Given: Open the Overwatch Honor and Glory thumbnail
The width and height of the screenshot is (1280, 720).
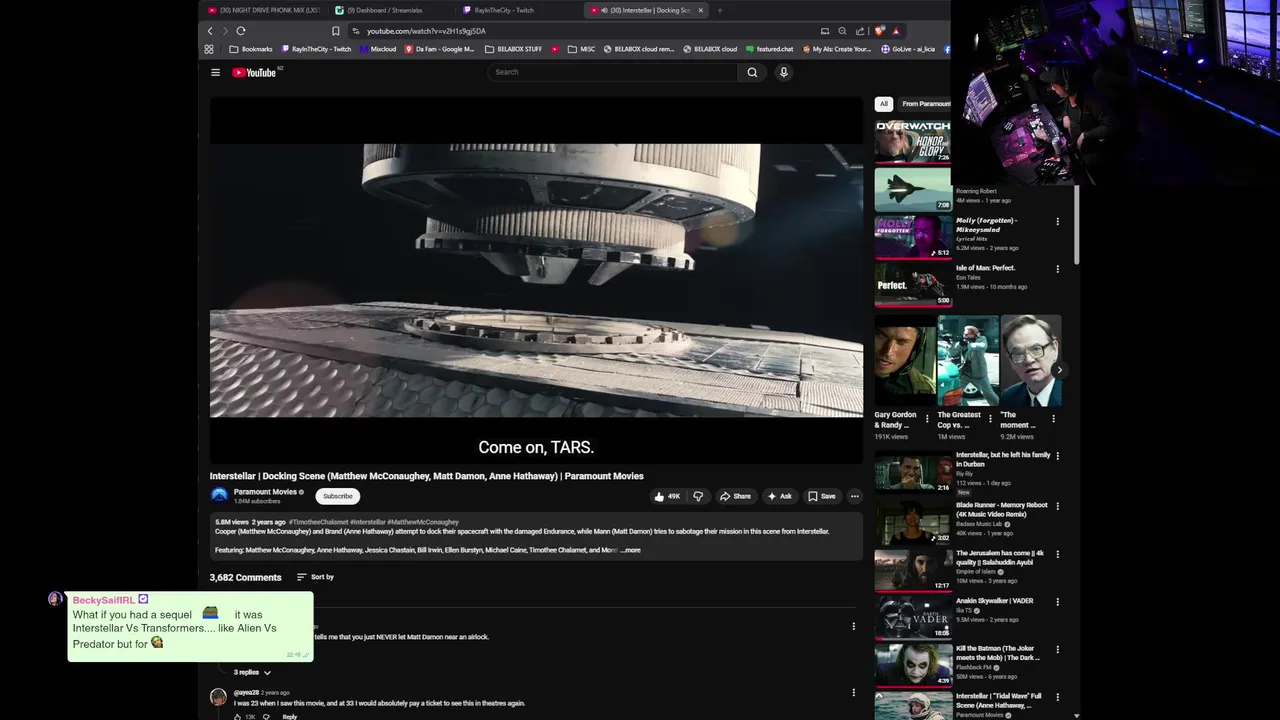Looking at the screenshot, I should (x=913, y=141).
